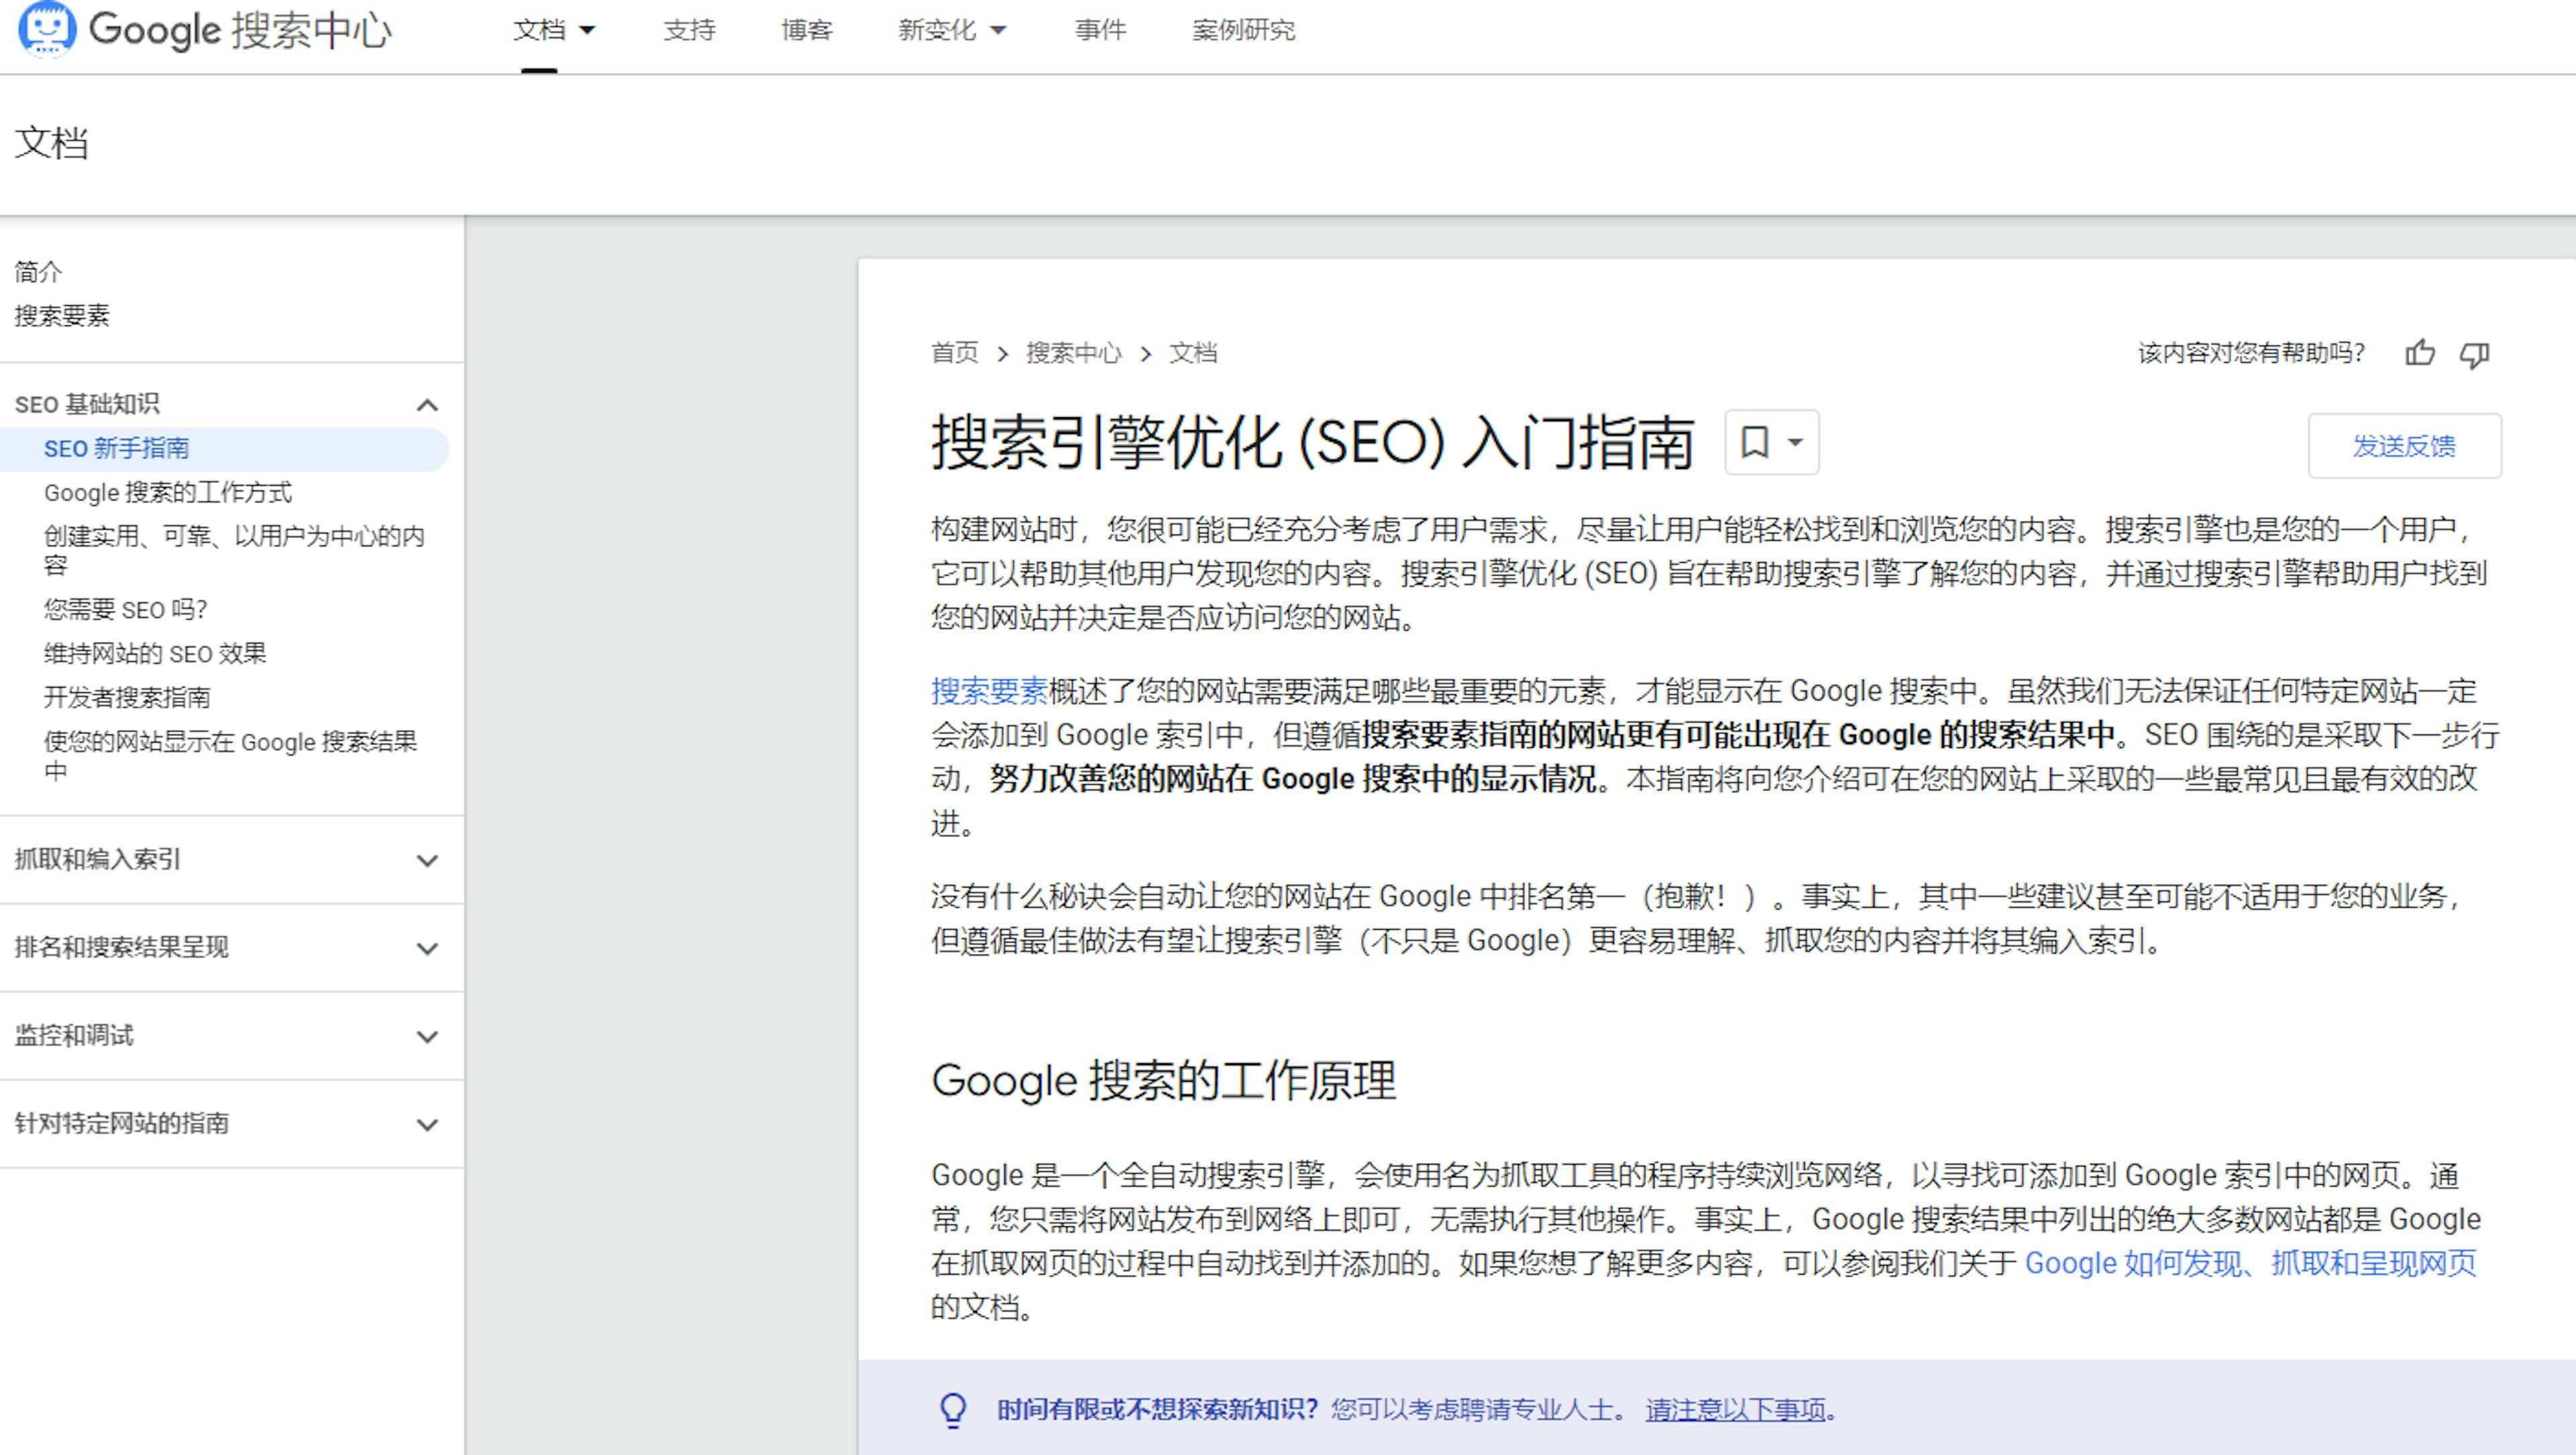The width and height of the screenshot is (2576, 1455).
Task: Open 维持网站的 SEO 效果 in the sidebar
Action: (x=155, y=654)
